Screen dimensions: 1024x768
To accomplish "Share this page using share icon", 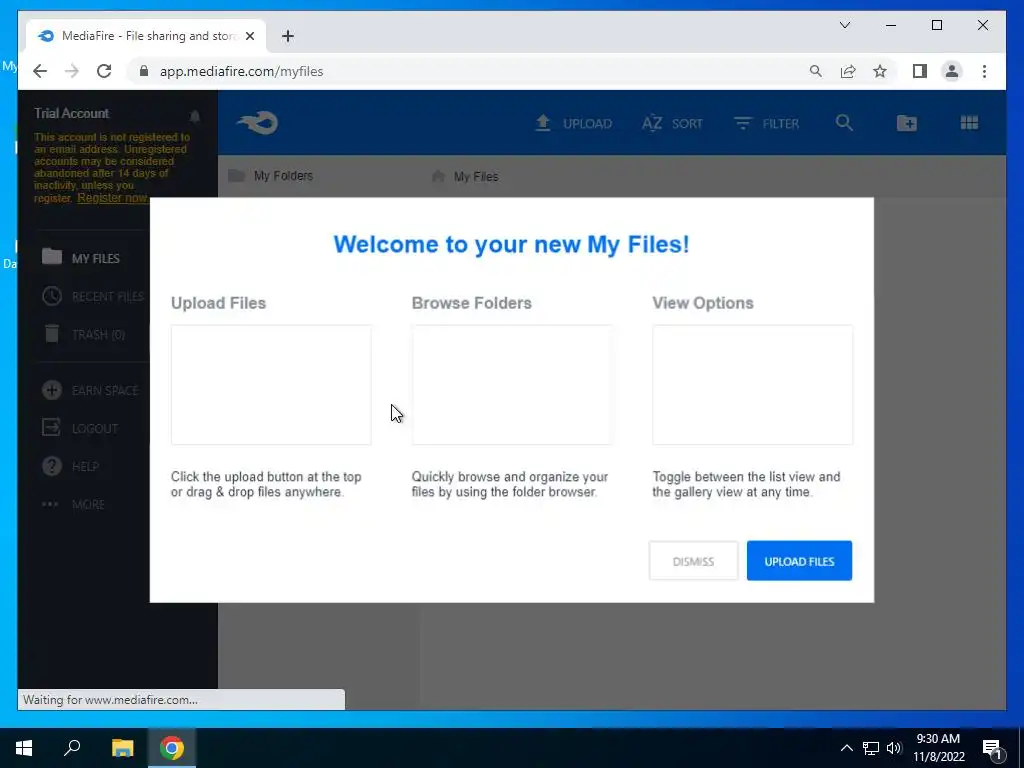I will (848, 71).
